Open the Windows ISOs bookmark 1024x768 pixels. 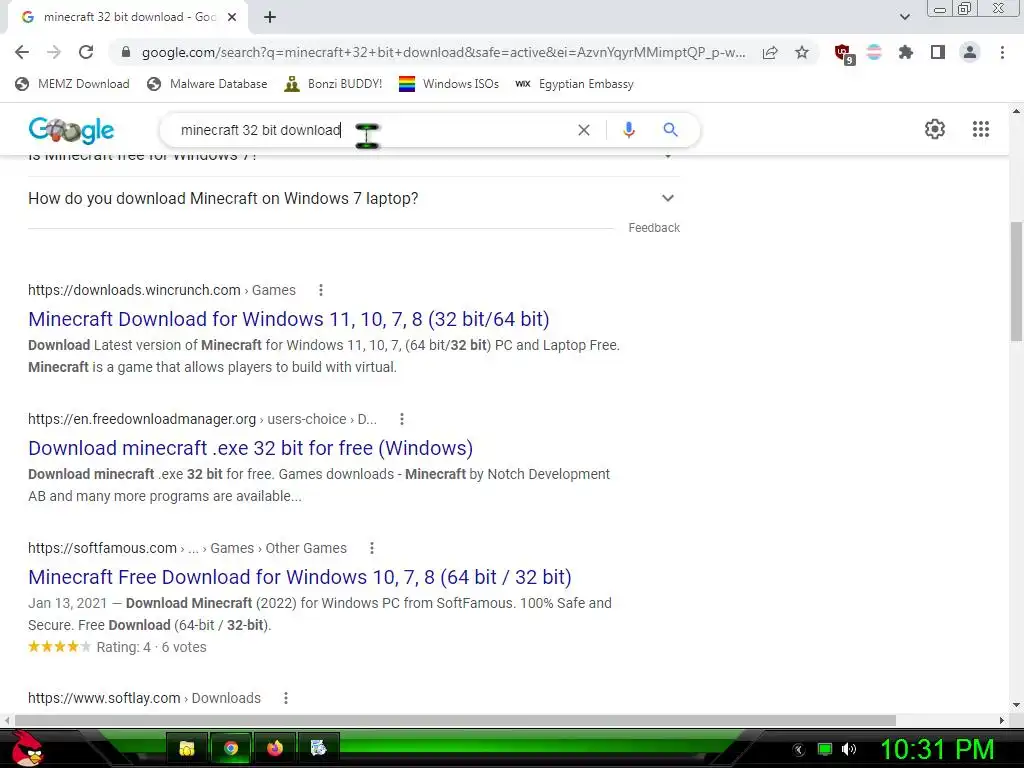click(x=449, y=84)
